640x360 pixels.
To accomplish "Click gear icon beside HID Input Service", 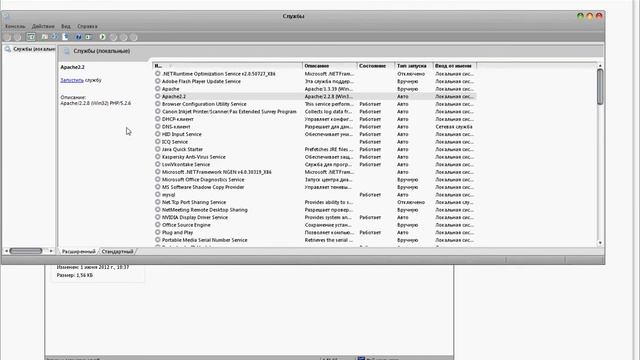I will (158, 134).
